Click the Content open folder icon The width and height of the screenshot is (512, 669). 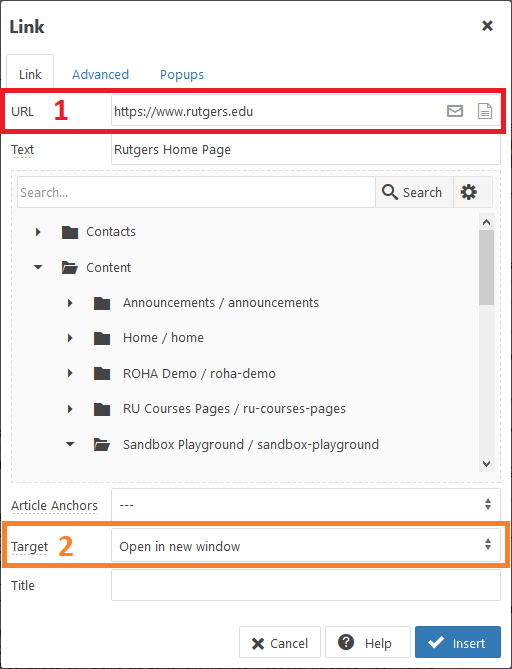(70, 268)
